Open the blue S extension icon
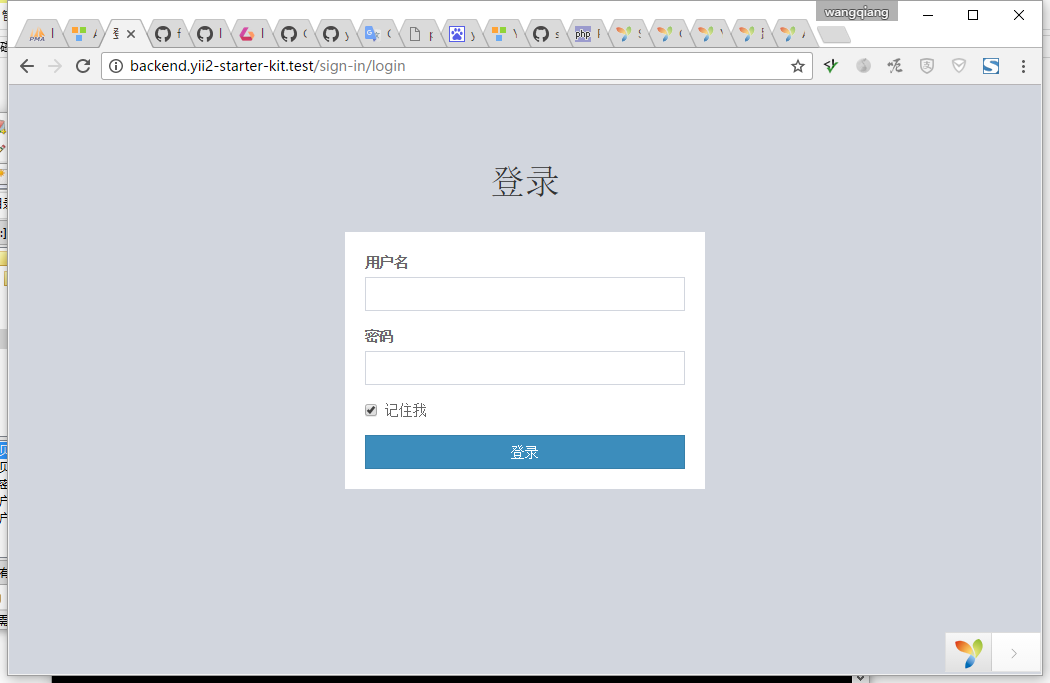Screen dimensions: 1050x683 click(x=990, y=66)
